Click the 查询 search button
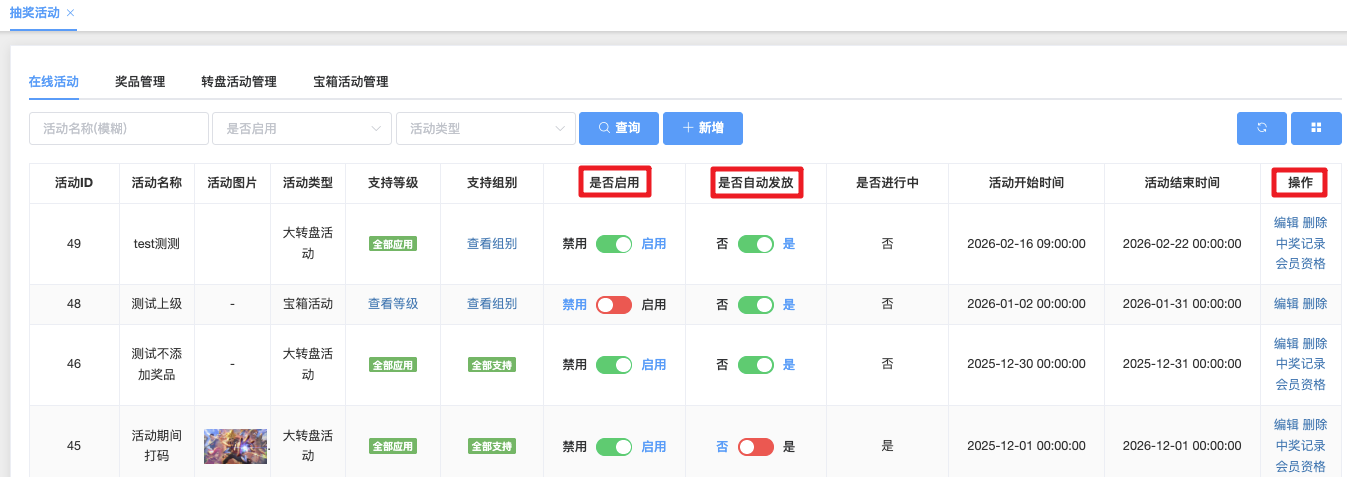1347x477 pixels. tap(619, 128)
